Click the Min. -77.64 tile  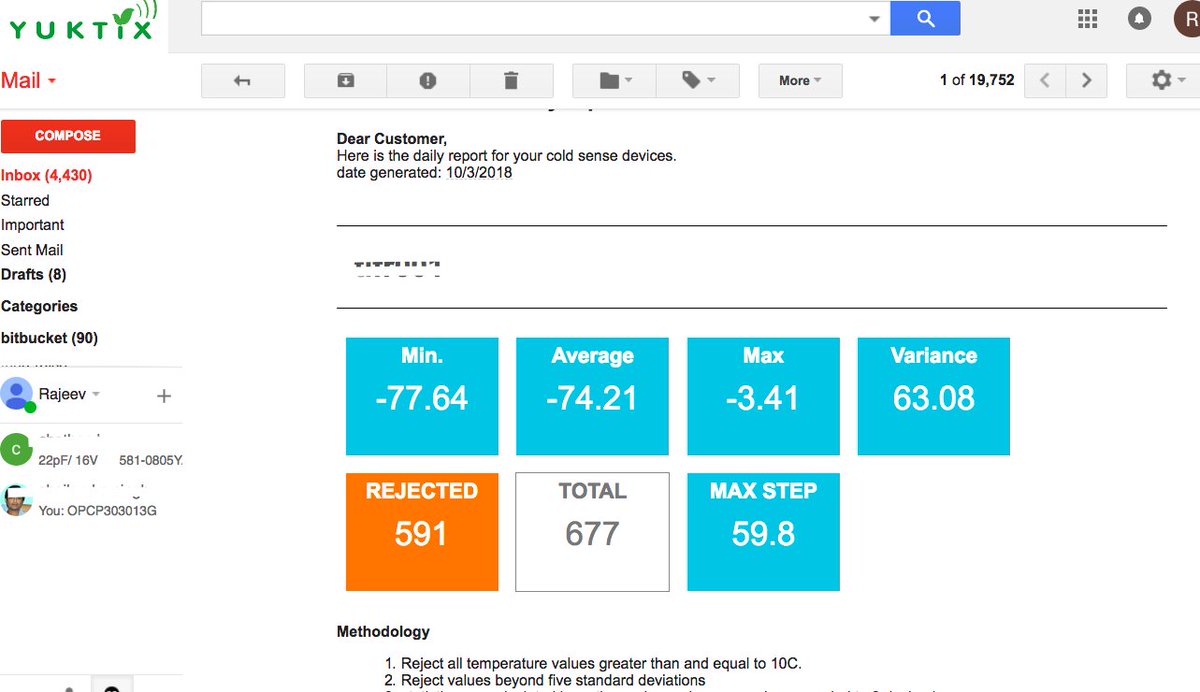422,396
